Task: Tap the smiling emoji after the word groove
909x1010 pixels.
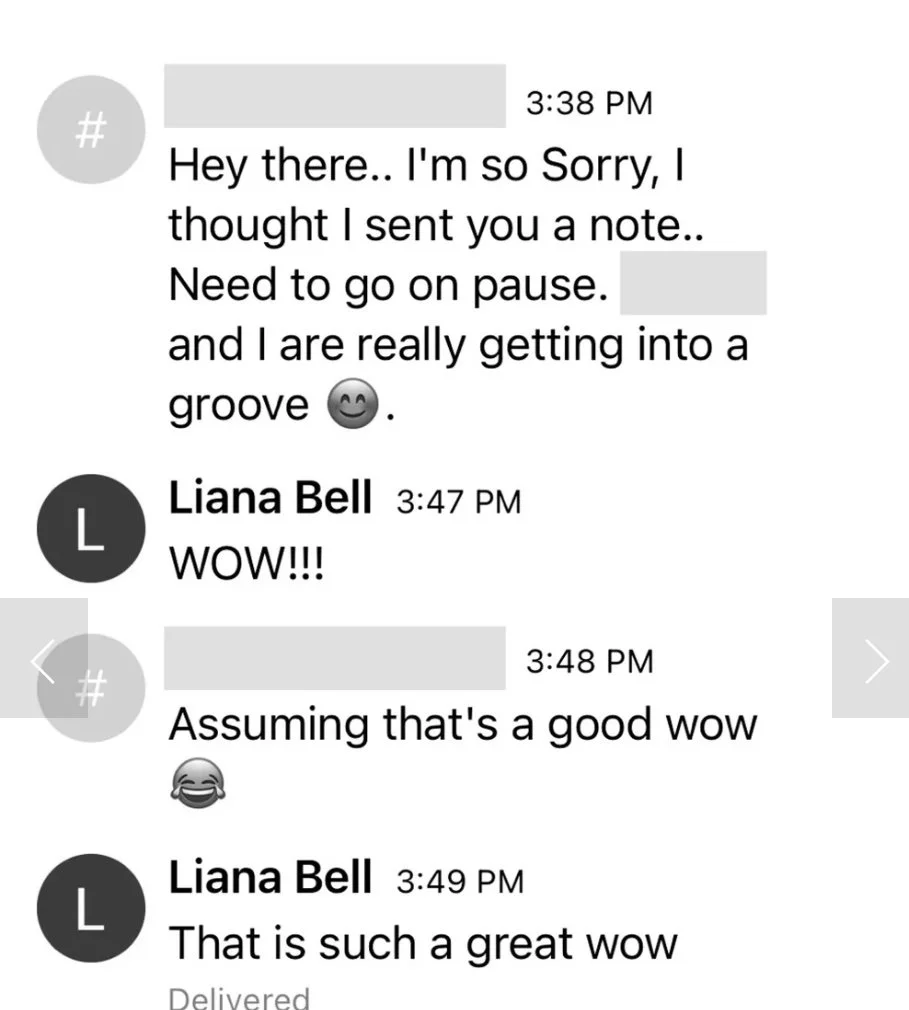Action: pos(352,403)
